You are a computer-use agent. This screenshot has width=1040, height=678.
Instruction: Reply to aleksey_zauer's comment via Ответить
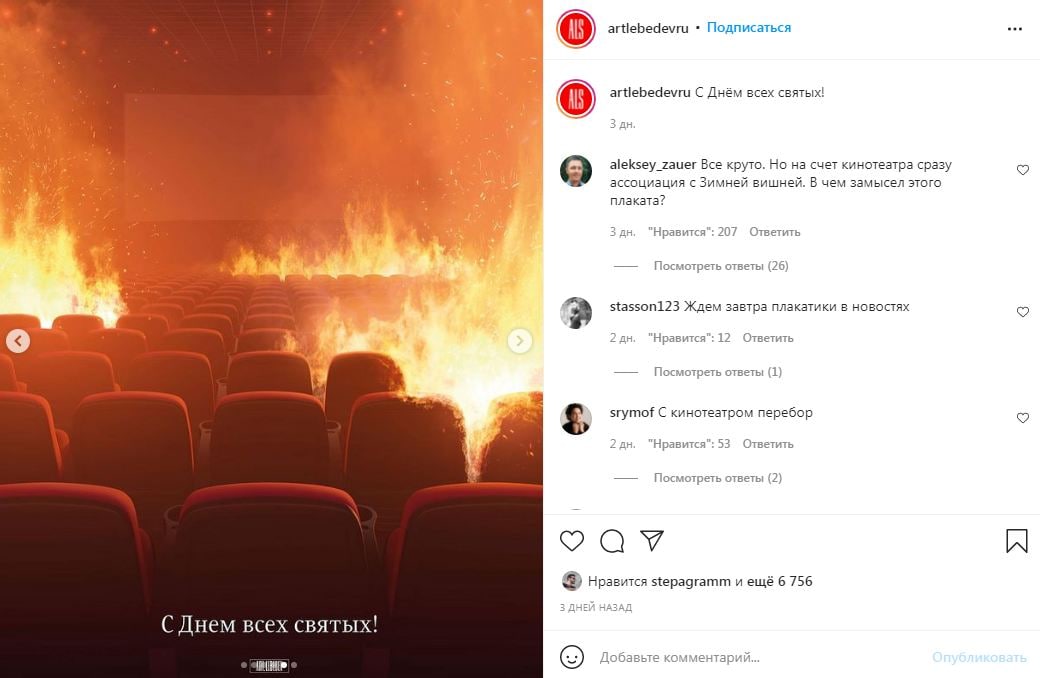click(775, 232)
